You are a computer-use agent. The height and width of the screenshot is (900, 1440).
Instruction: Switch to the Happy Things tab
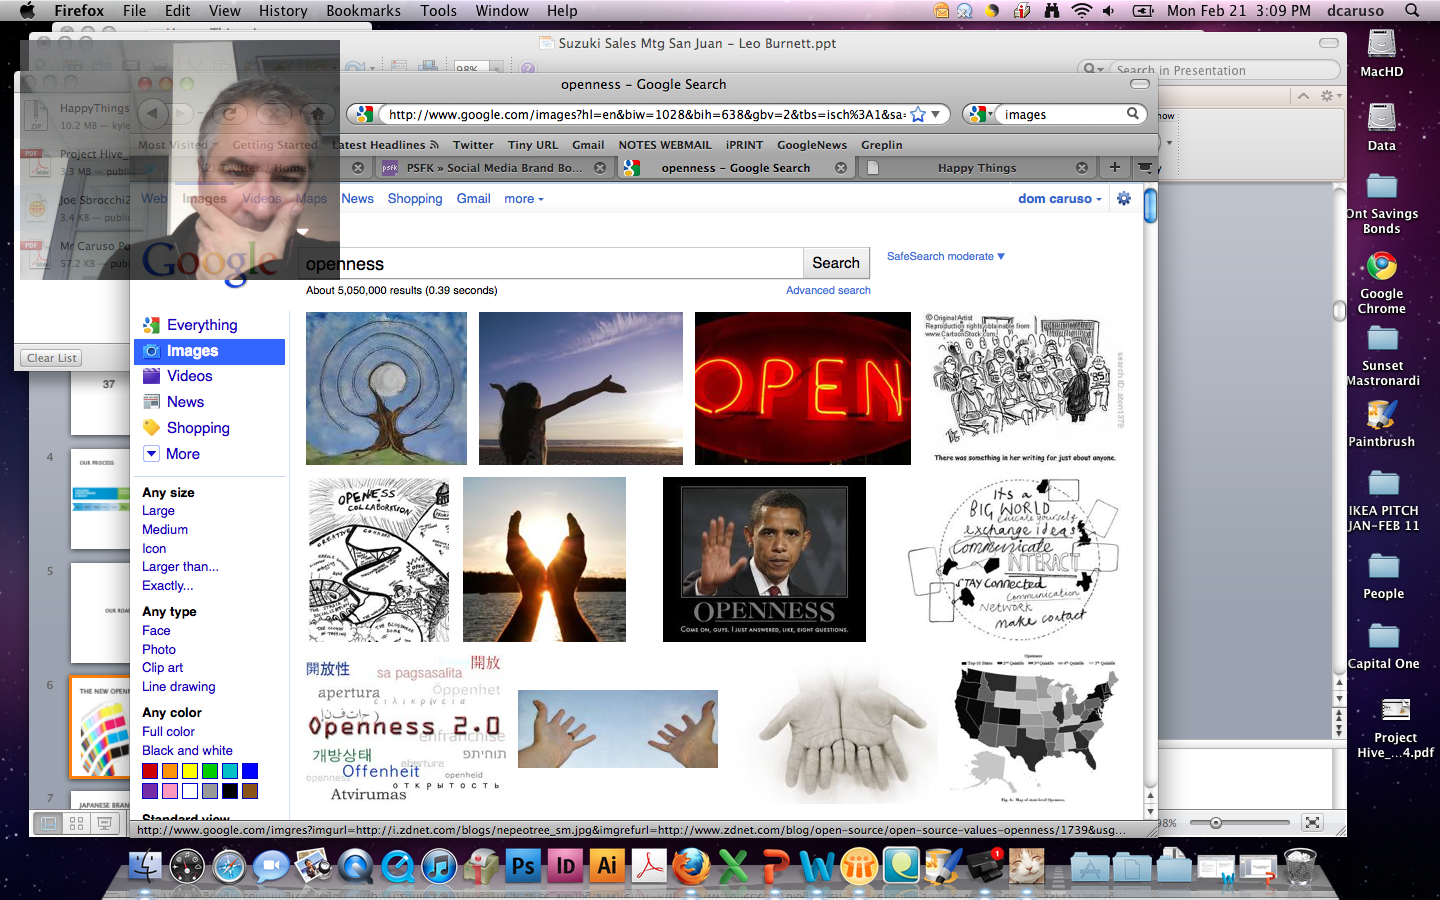tap(975, 168)
